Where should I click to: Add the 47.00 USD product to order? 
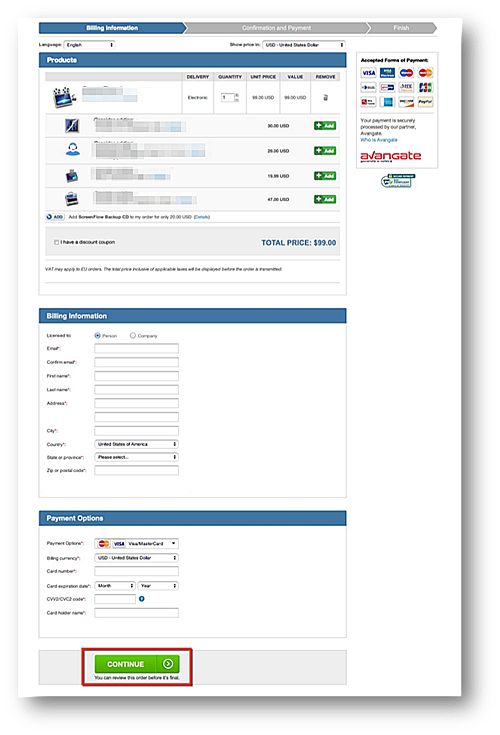click(325, 199)
